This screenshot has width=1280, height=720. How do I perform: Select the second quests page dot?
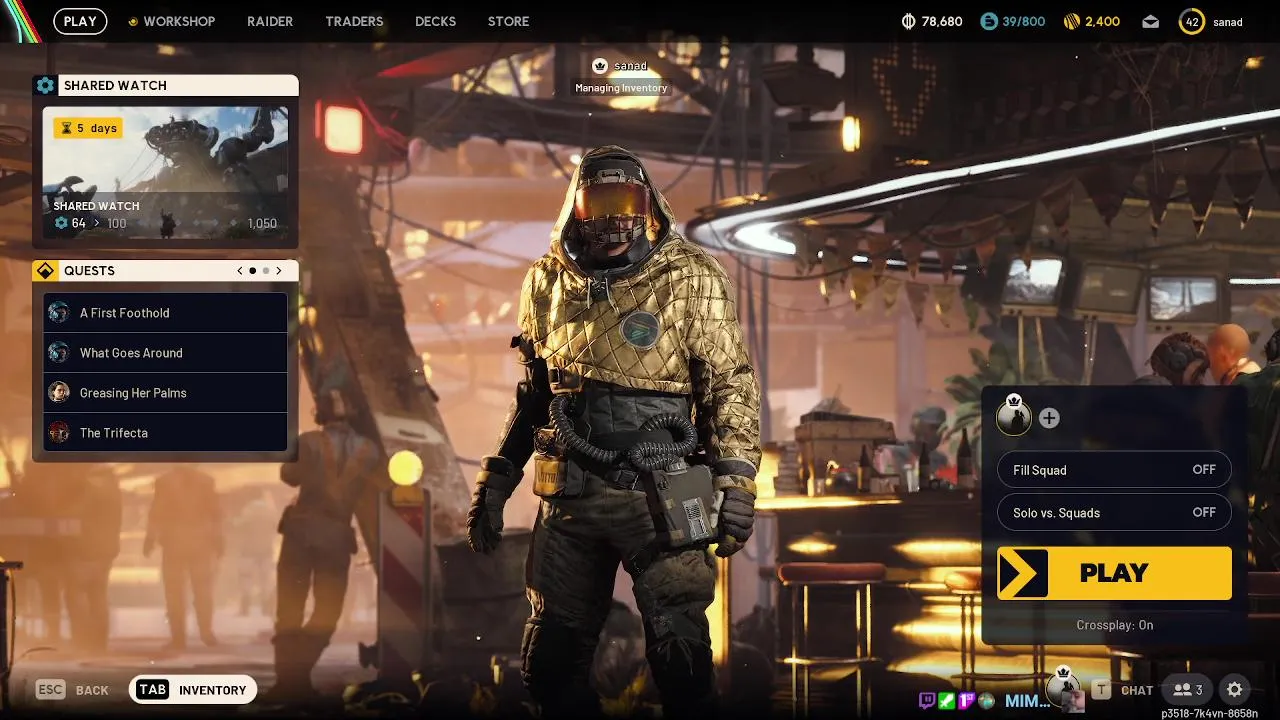(266, 271)
